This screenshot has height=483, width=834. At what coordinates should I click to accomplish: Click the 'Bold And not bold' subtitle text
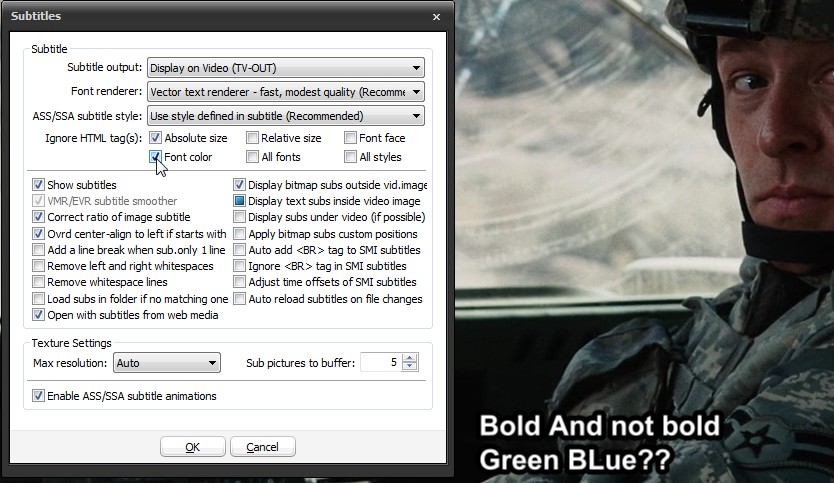pyautogui.click(x=599, y=426)
